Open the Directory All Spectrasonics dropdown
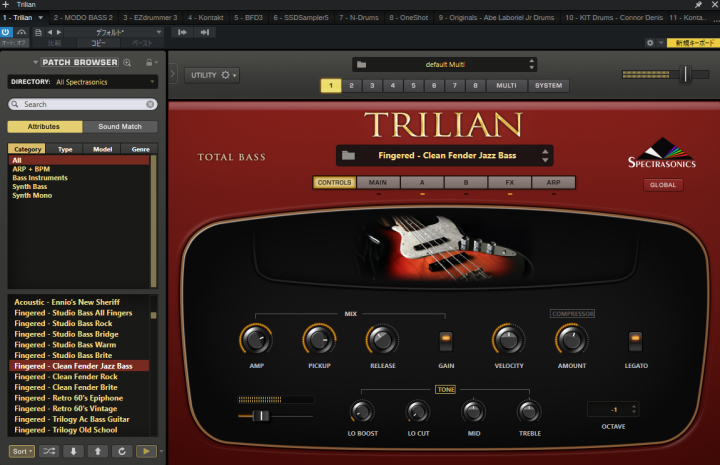 (83, 82)
